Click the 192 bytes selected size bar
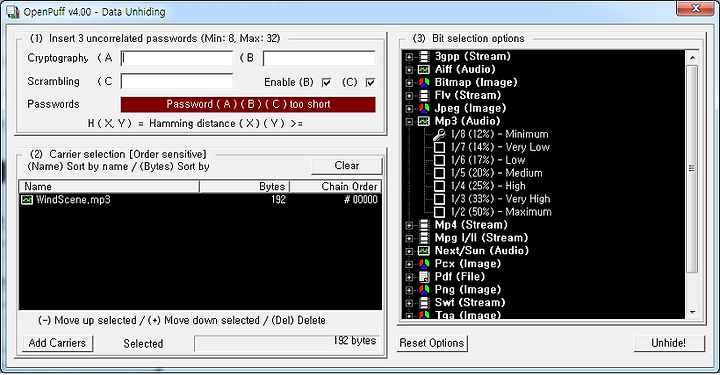720x375 pixels. pos(287,343)
